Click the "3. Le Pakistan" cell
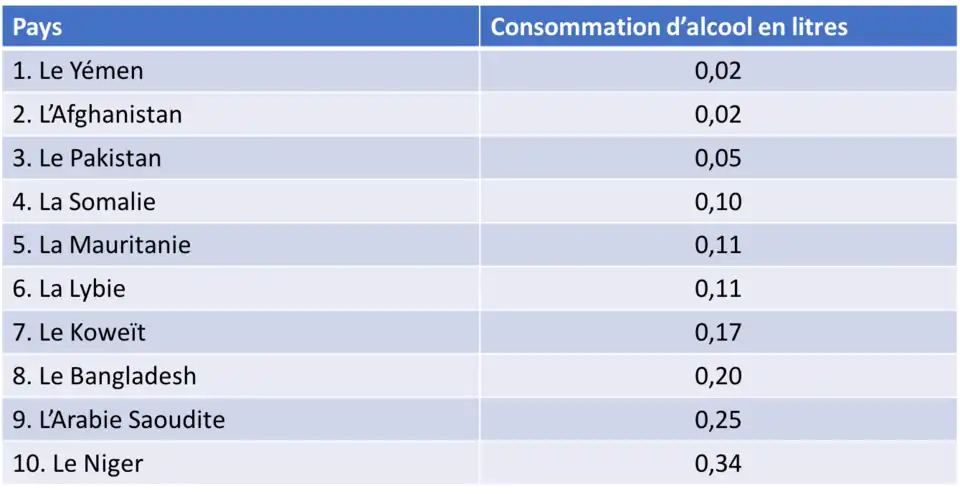960x494 pixels. (x=87, y=158)
